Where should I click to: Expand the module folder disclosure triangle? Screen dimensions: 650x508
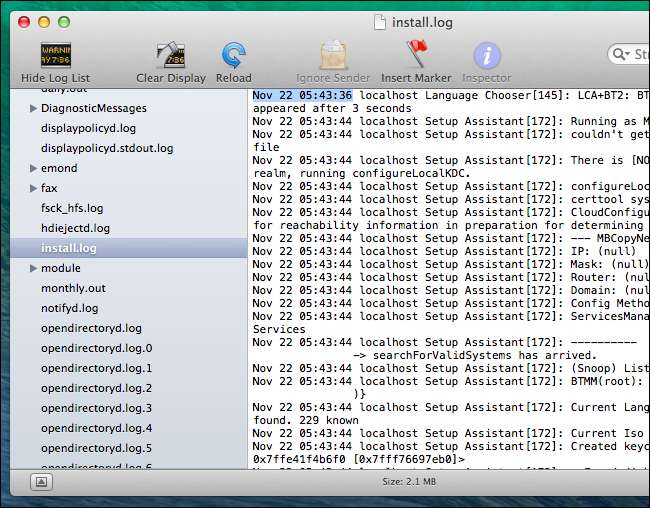[34, 268]
